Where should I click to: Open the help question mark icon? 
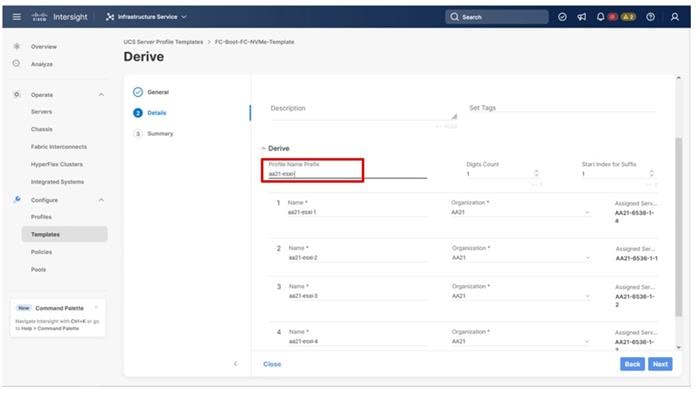pyautogui.click(x=650, y=17)
